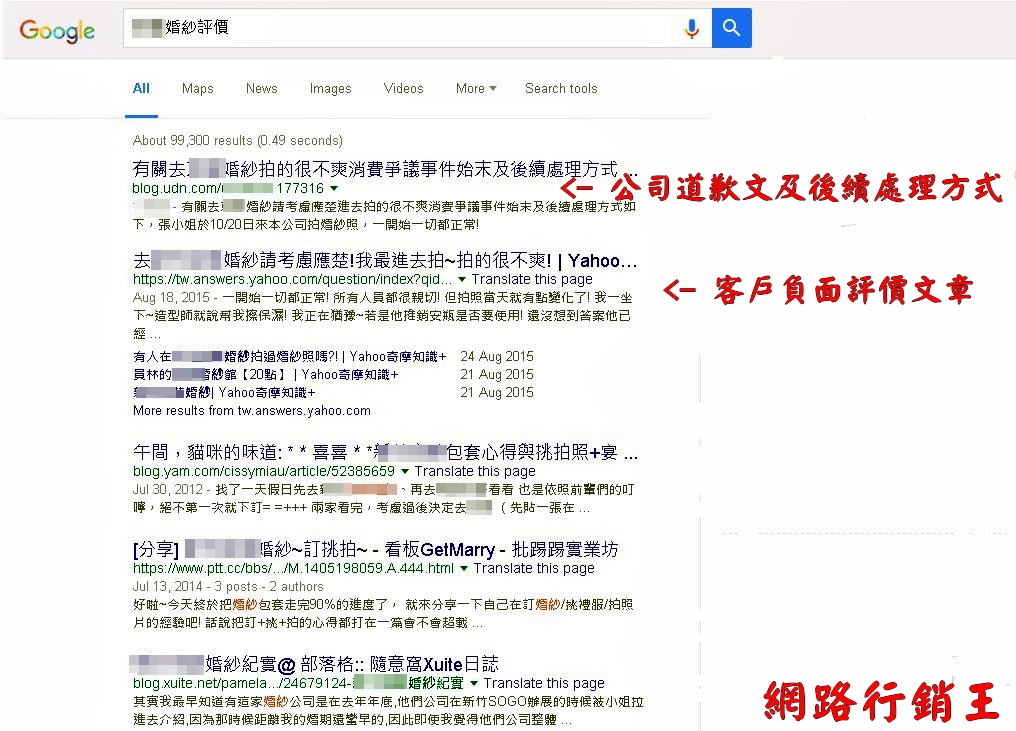Screen dimensions: 1016x731
Task: Click the 'About 99,300 results' text
Action: click(x=238, y=141)
